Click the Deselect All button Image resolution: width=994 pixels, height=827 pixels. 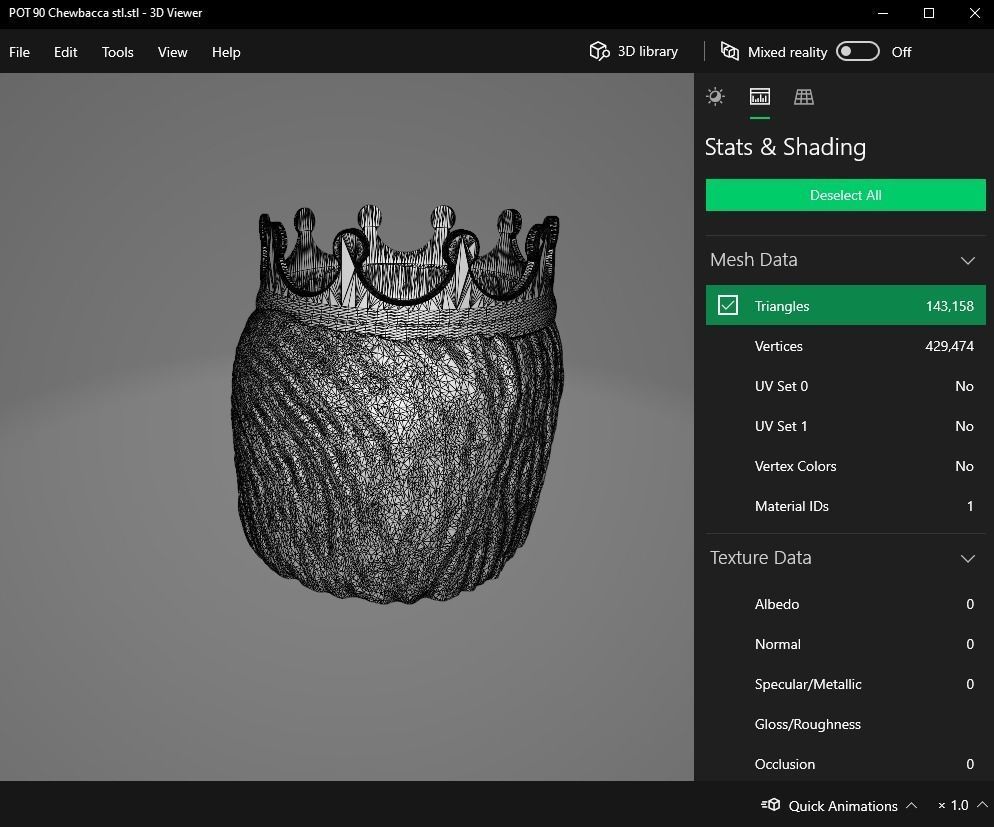[x=846, y=195]
